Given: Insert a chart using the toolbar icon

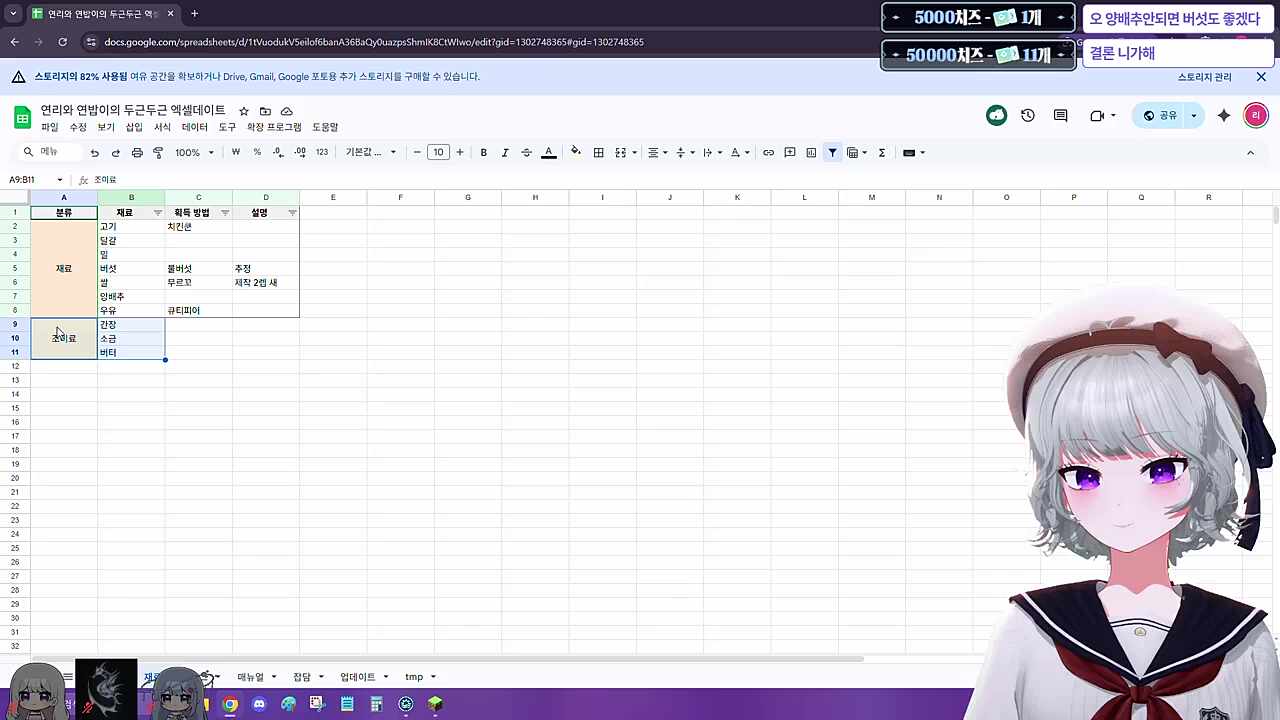Looking at the screenshot, I should click(x=811, y=153).
